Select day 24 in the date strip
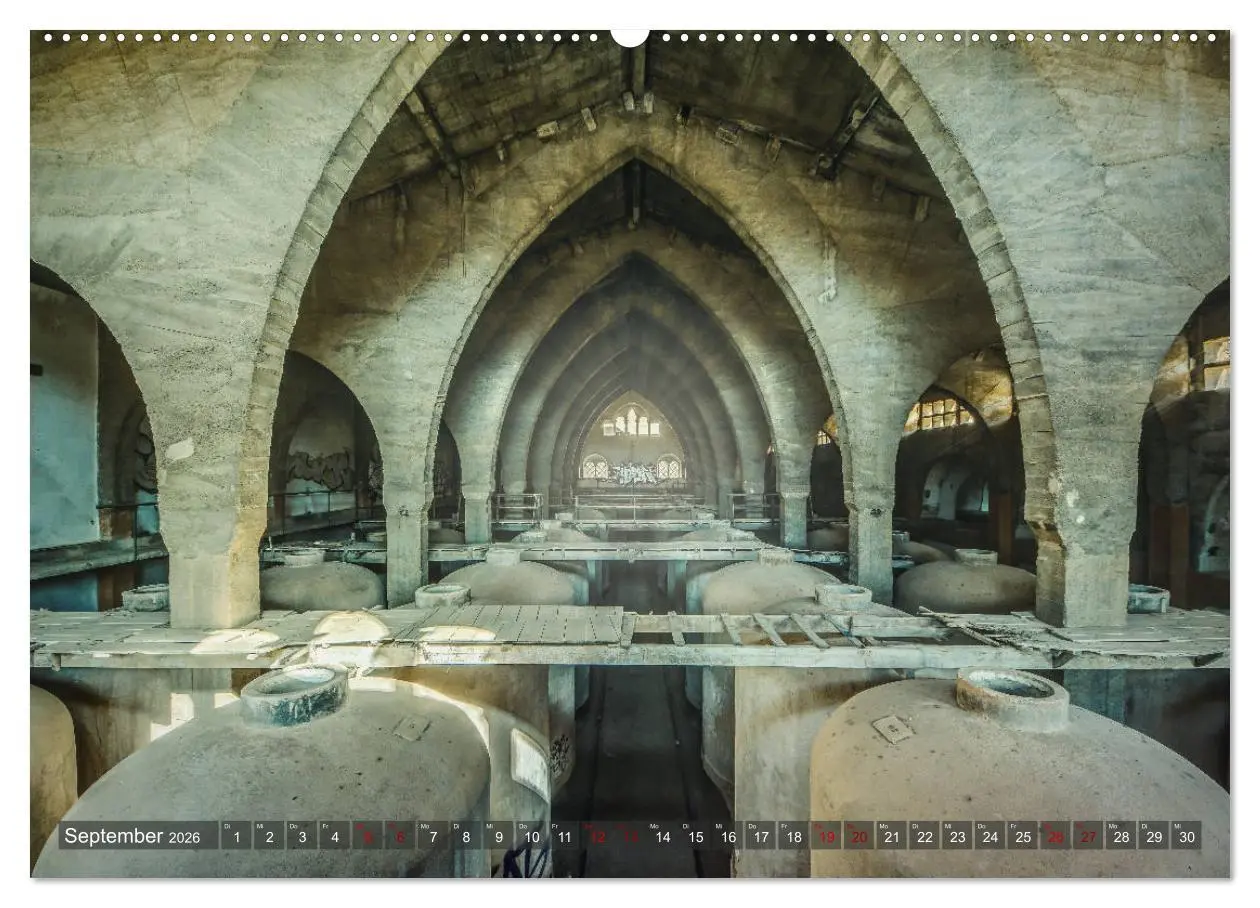 tap(990, 836)
